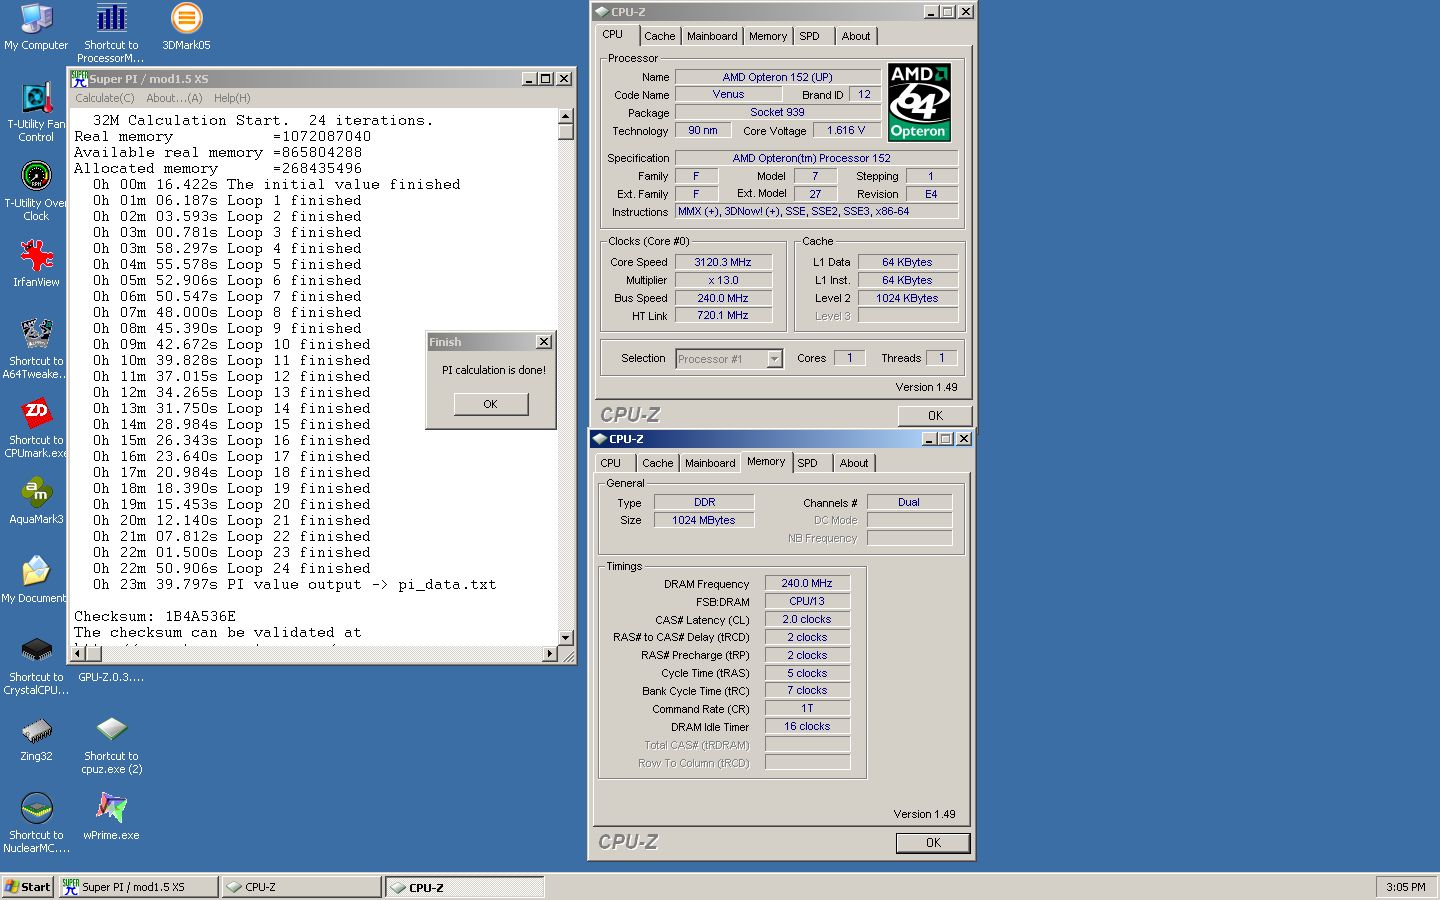Viewport: 1440px width, 900px height.
Task: Click the Command Rate 1T value
Action: pos(807,708)
